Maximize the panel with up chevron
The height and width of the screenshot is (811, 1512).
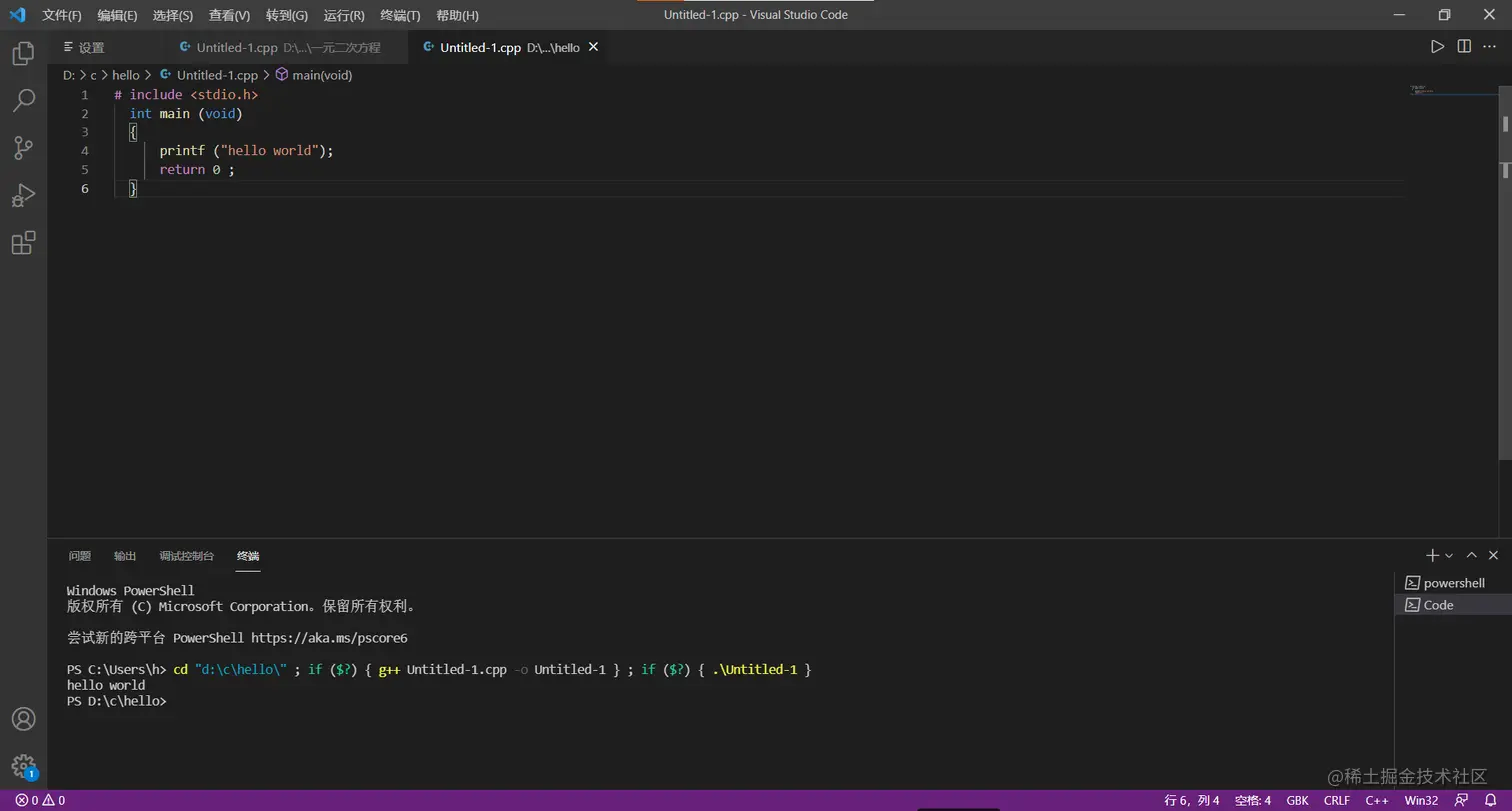[1471, 555]
